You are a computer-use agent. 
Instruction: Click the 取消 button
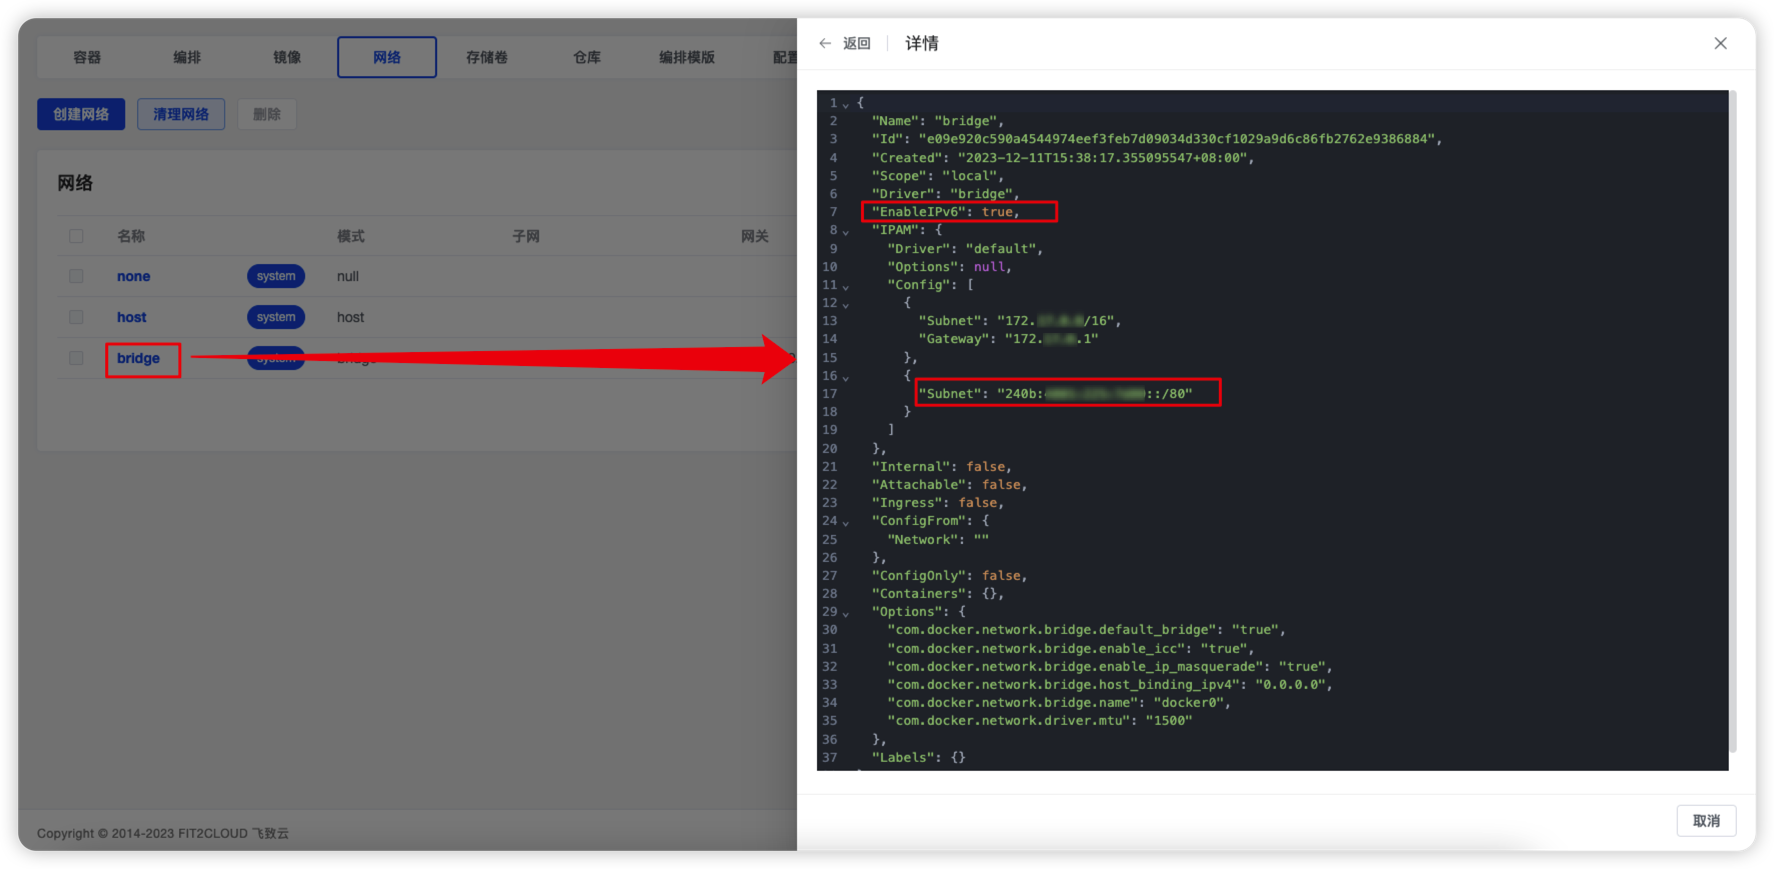click(x=1706, y=821)
